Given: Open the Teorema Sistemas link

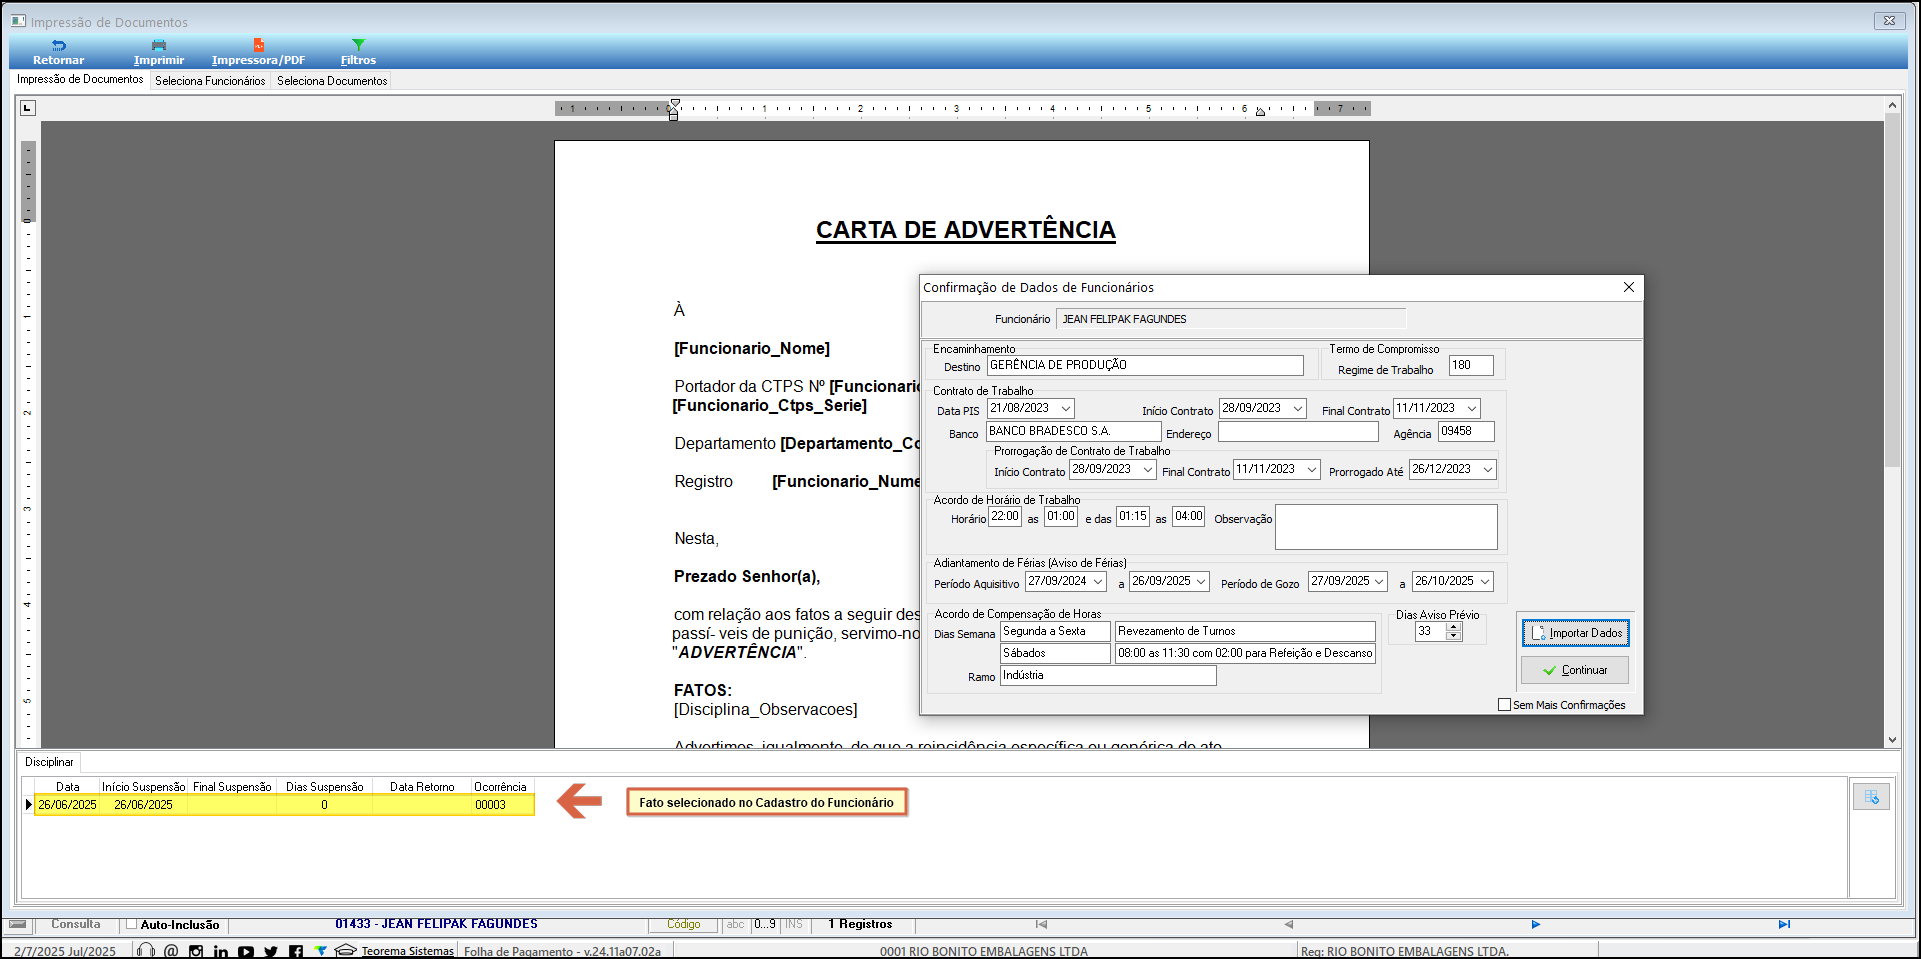Looking at the screenshot, I should point(407,951).
